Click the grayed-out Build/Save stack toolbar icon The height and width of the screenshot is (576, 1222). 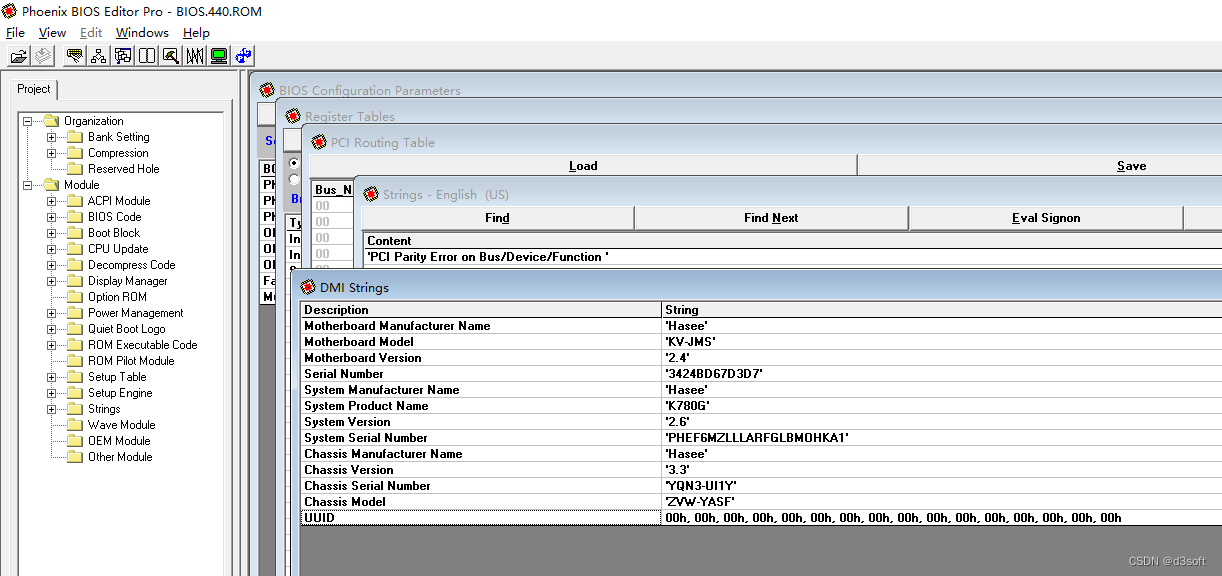(43, 56)
